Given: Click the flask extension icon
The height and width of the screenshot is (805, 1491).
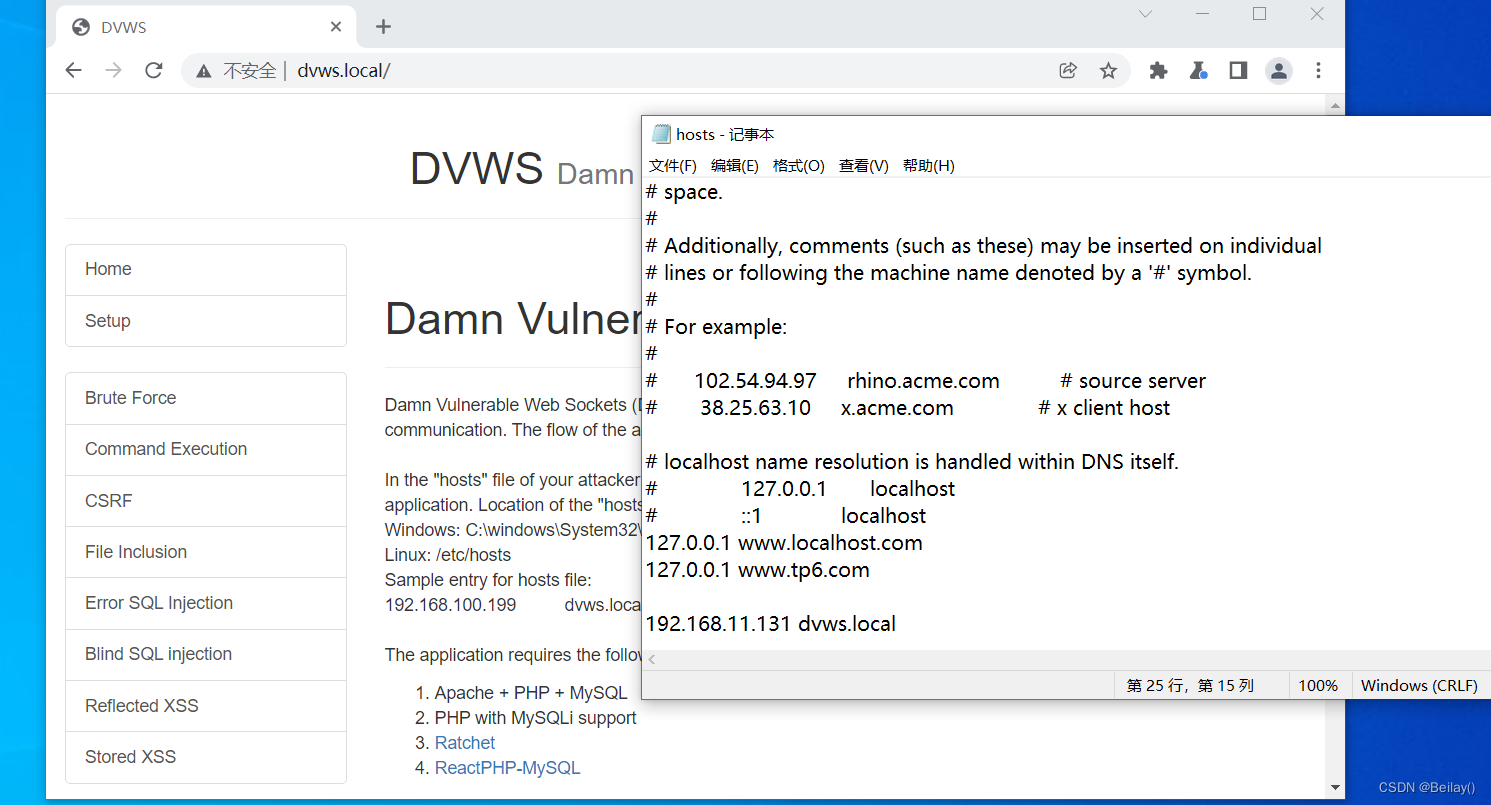Looking at the screenshot, I should (1198, 70).
